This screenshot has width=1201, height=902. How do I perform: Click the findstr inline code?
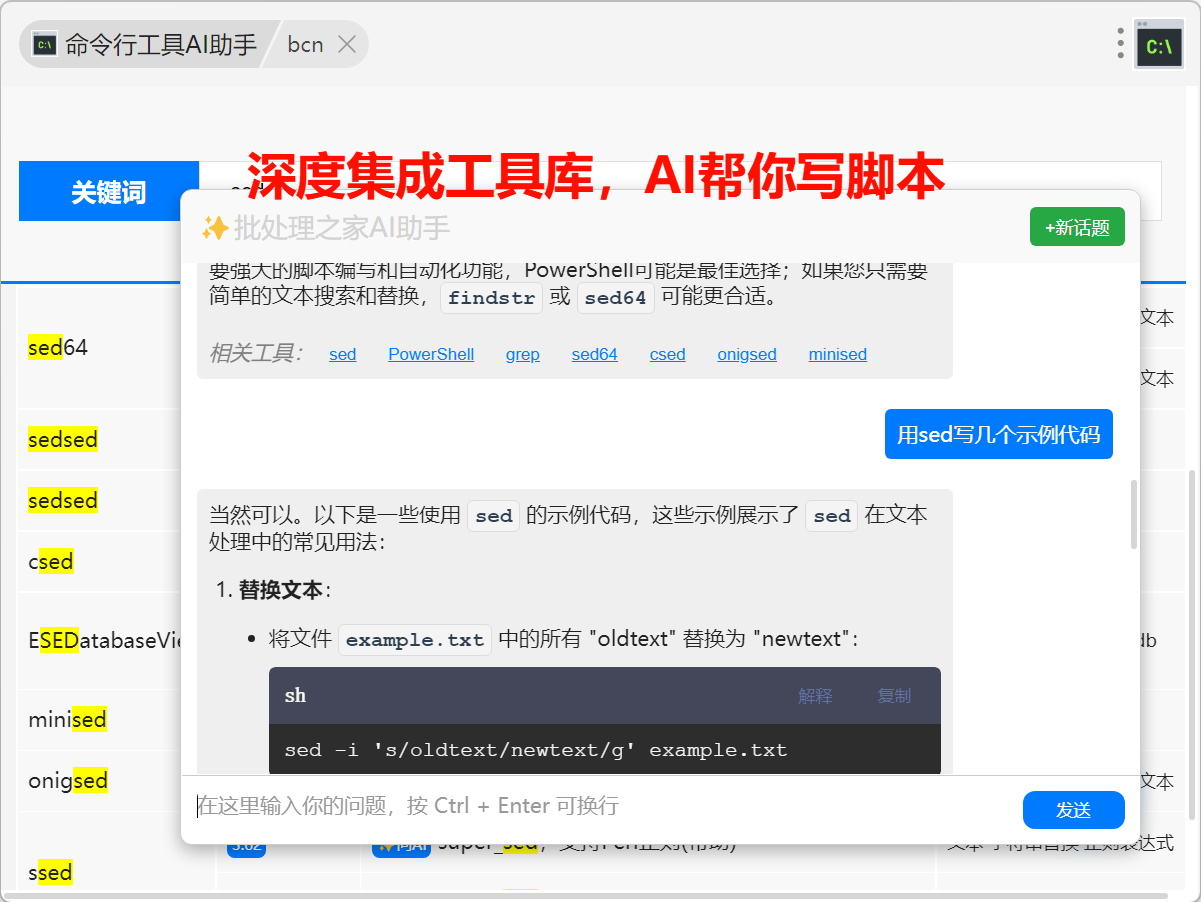tap(491, 298)
